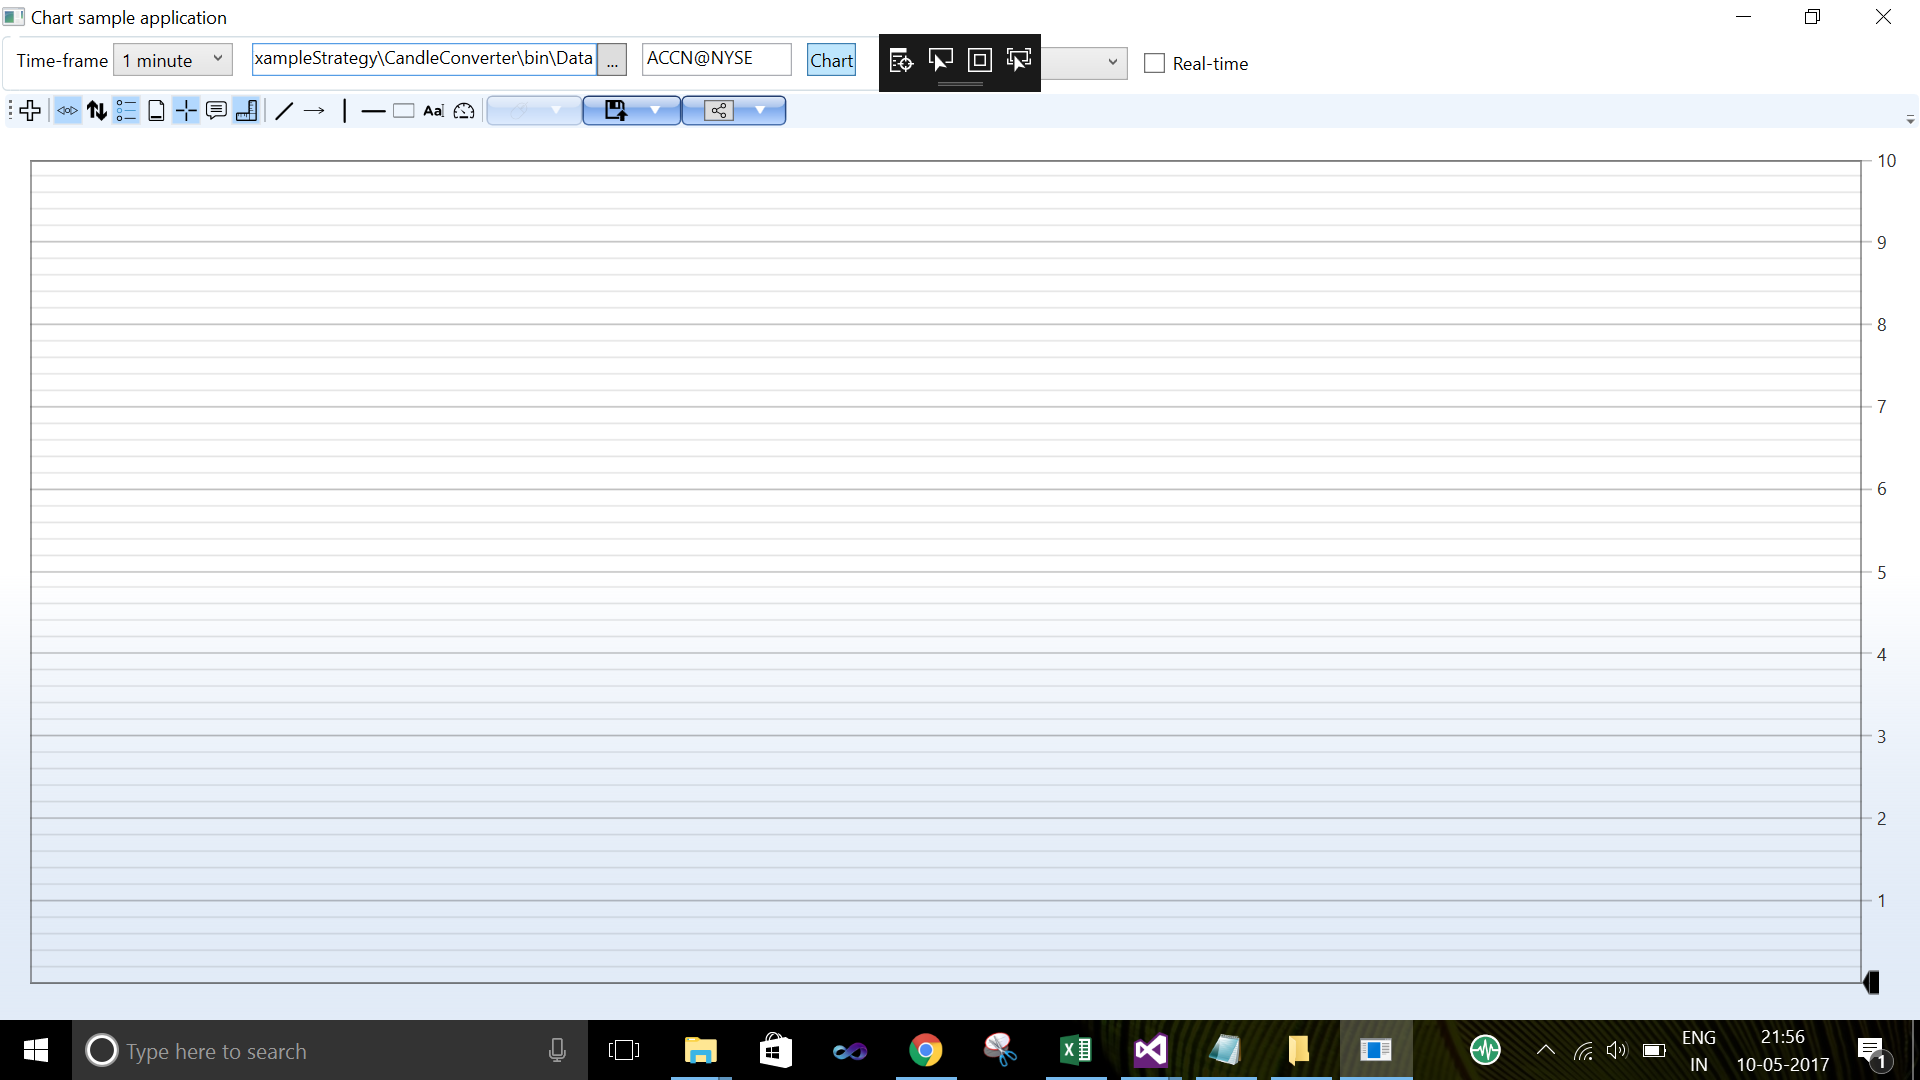Click the save floppy disk icon
The image size is (1920, 1080).
point(616,110)
